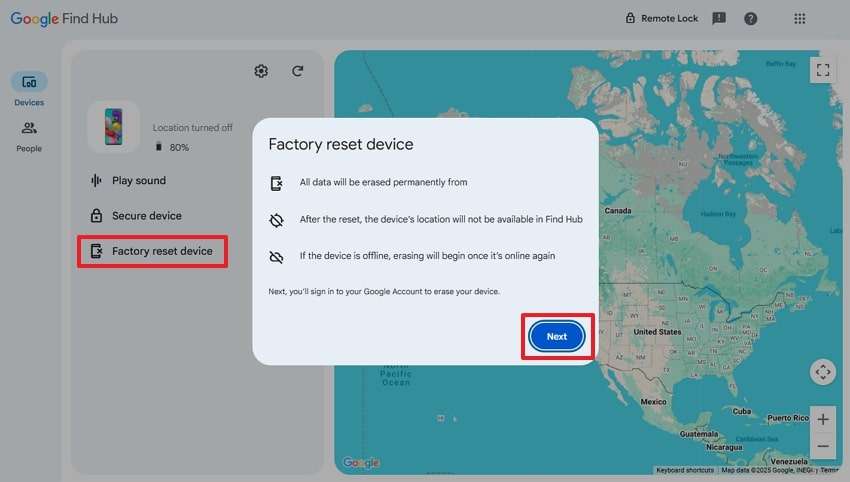Choose Secure device option
The height and width of the screenshot is (482, 850).
pyautogui.click(x=136, y=216)
